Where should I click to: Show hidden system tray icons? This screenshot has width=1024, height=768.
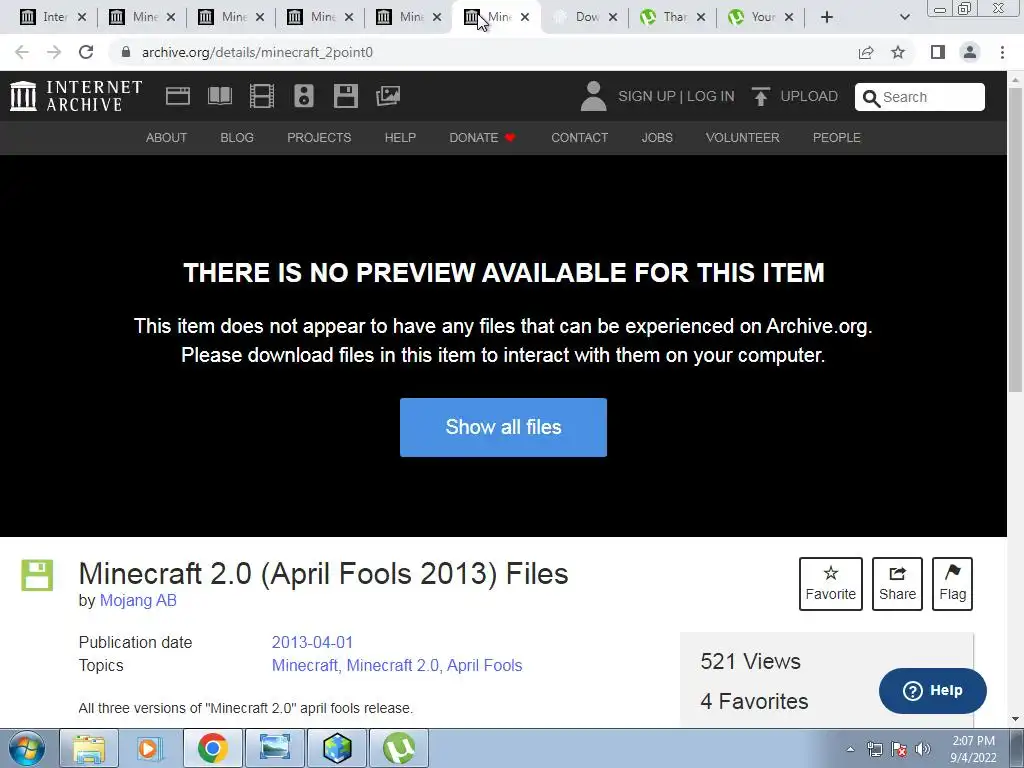[x=850, y=749]
